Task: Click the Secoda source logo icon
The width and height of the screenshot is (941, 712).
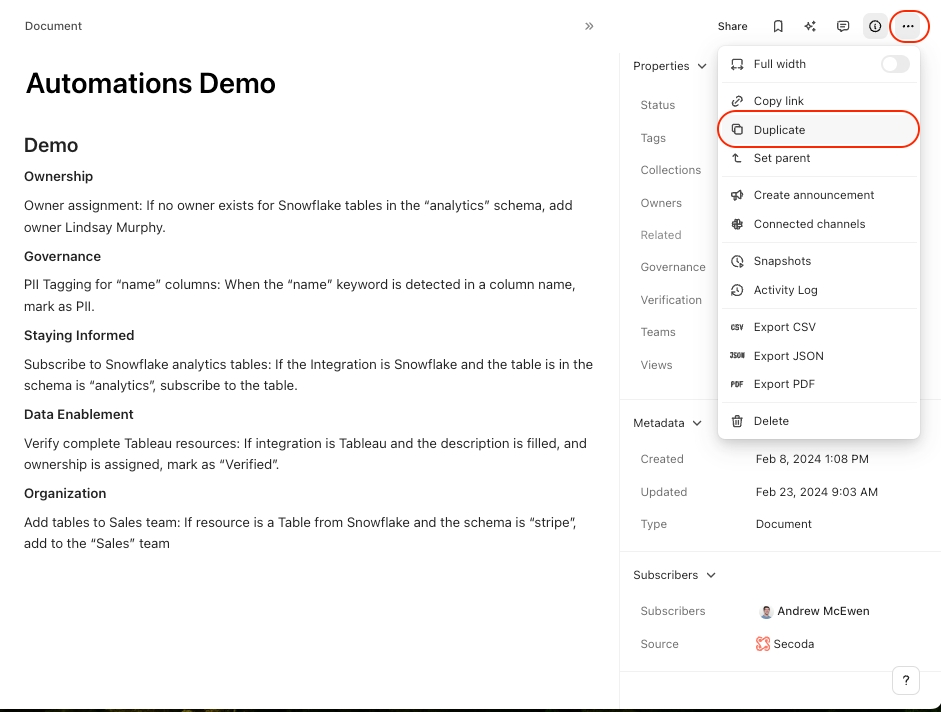Action: point(763,644)
